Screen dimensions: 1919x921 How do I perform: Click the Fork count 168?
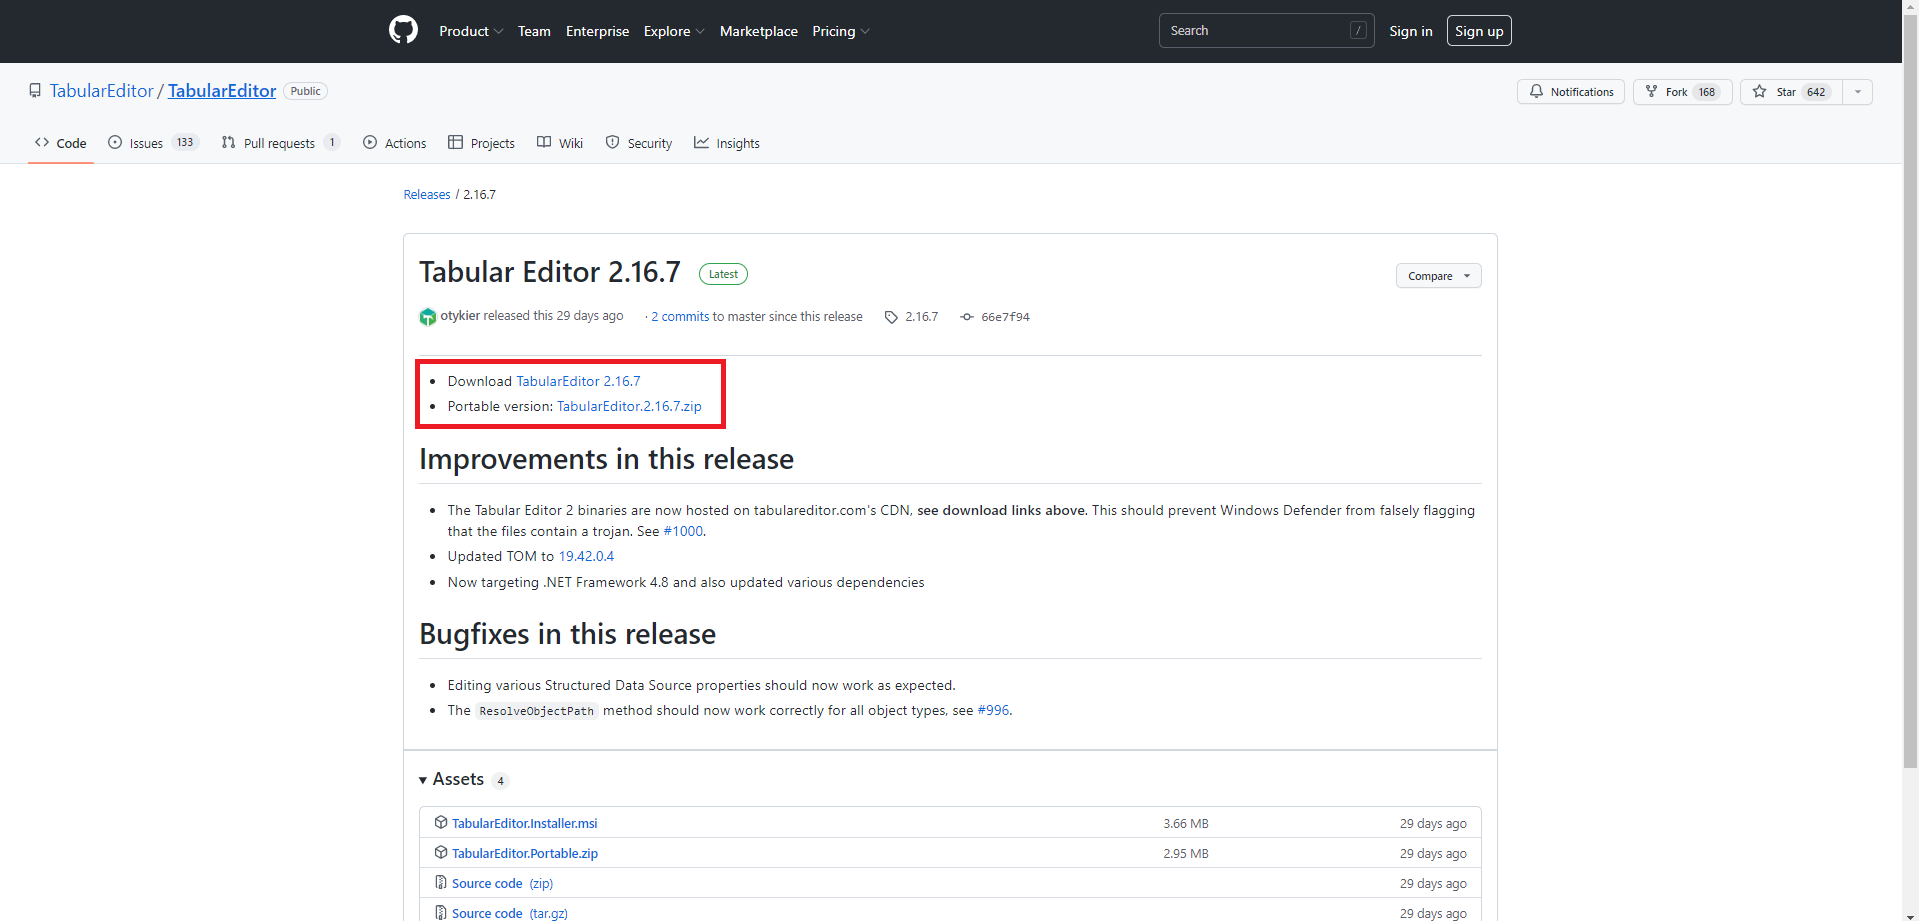click(x=1707, y=92)
